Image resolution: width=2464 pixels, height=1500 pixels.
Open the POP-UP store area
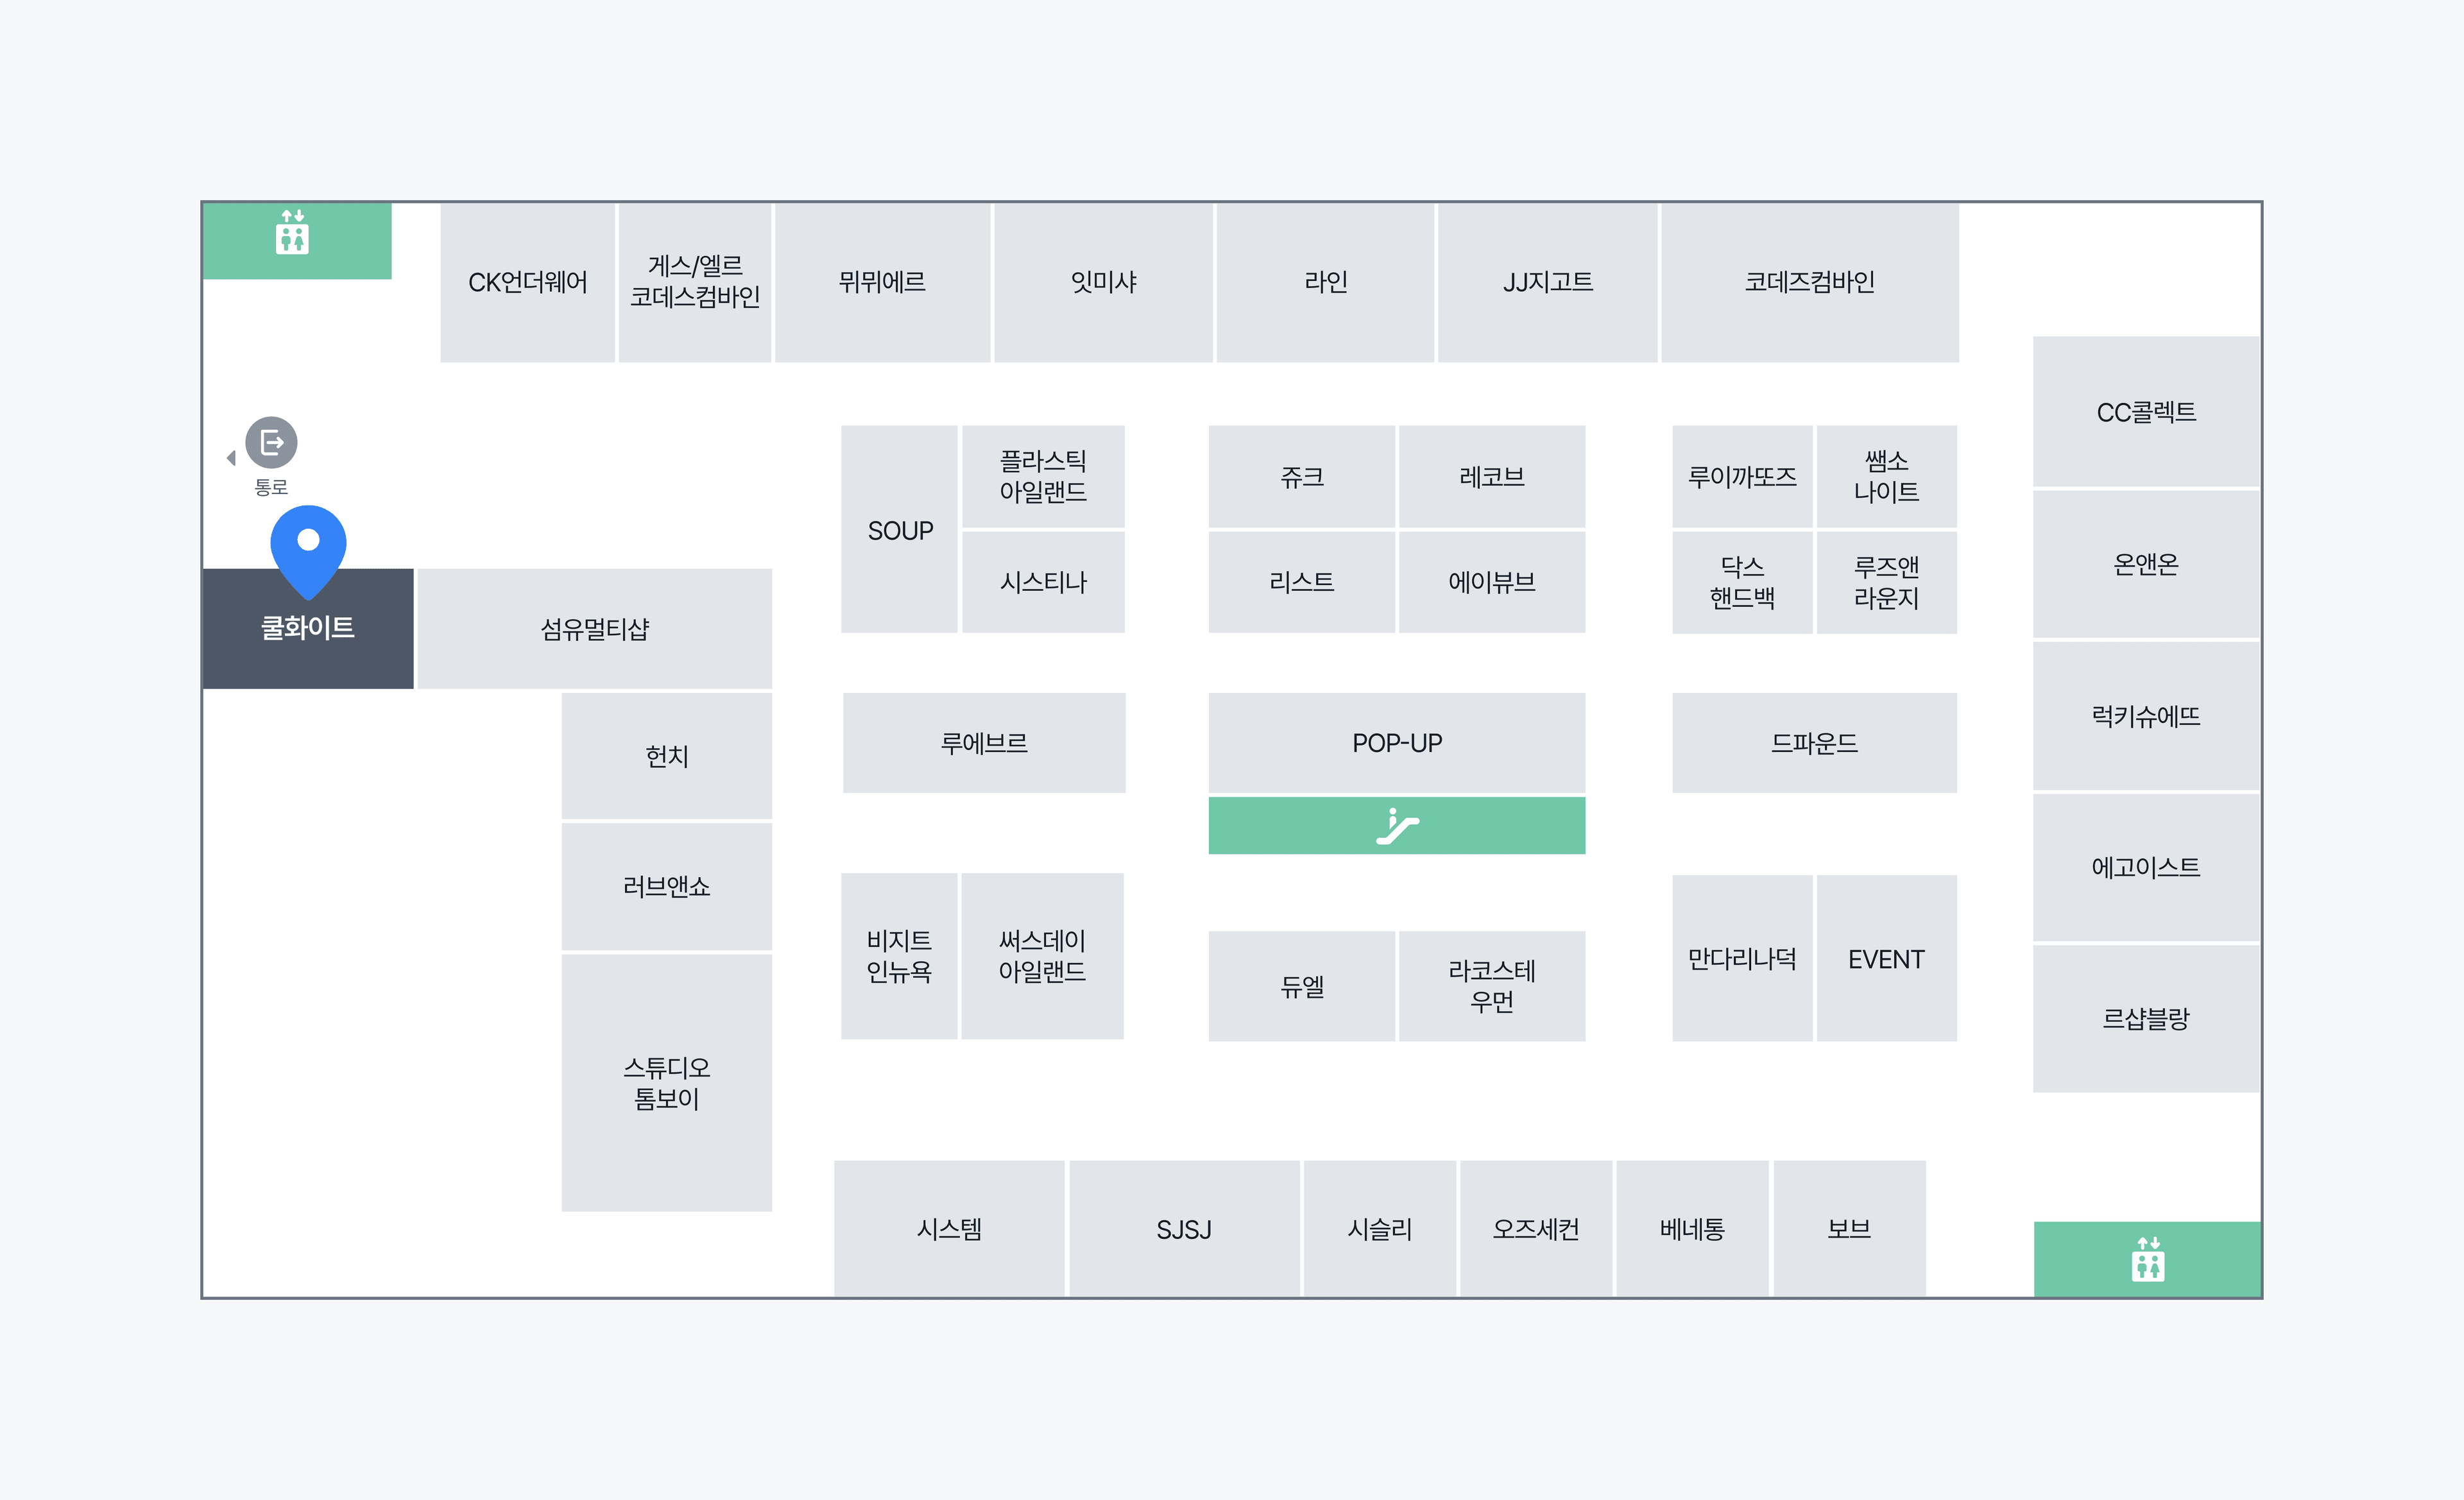pyautogui.click(x=1397, y=743)
